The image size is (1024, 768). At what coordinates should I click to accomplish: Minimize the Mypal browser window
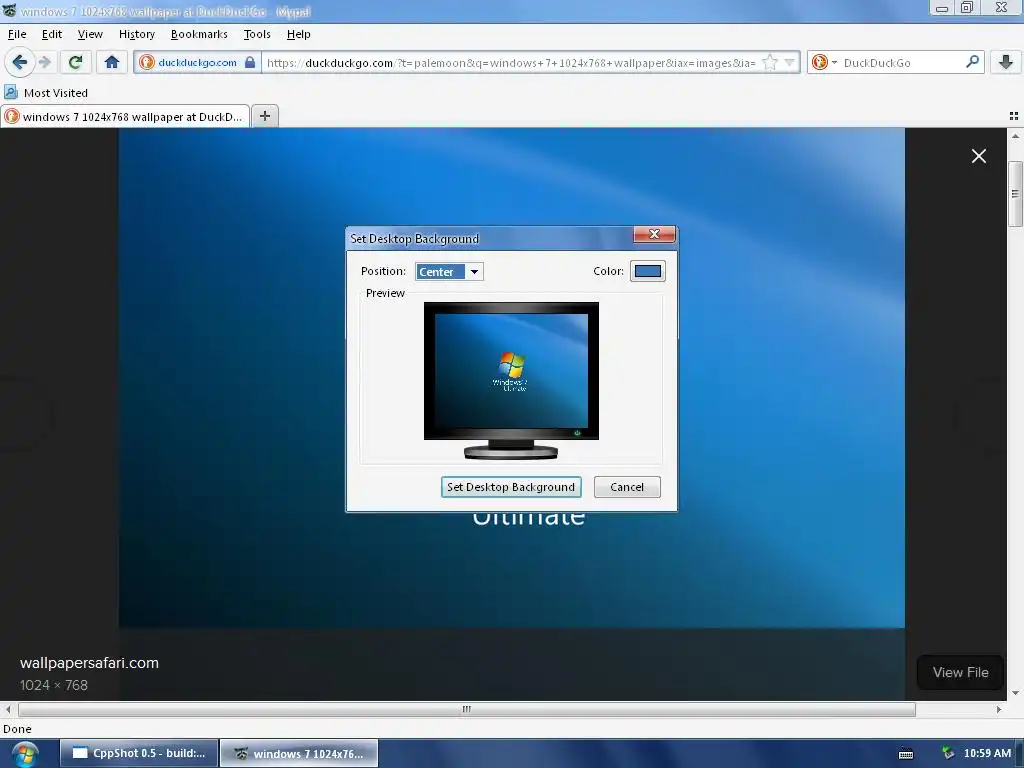tap(942, 8)
